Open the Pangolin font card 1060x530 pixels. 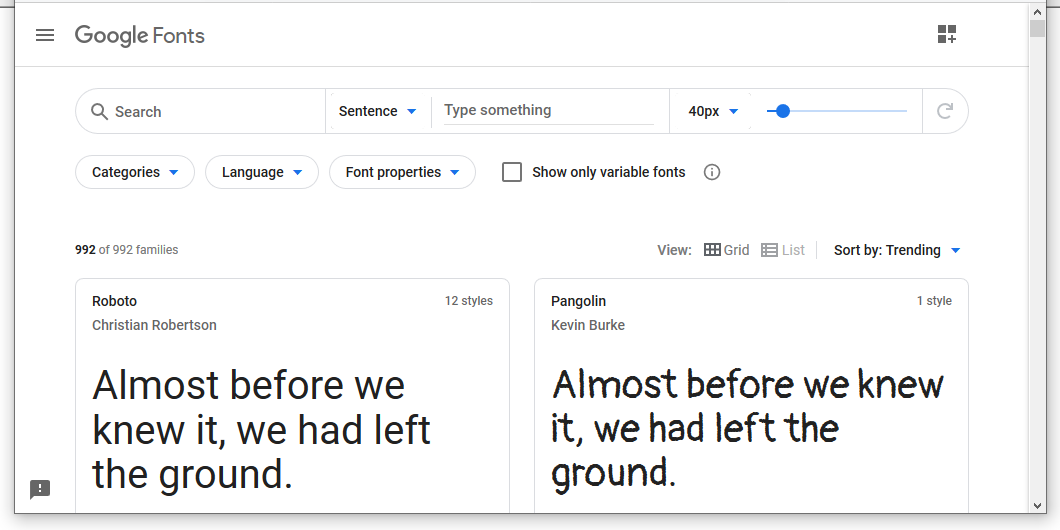751,400
